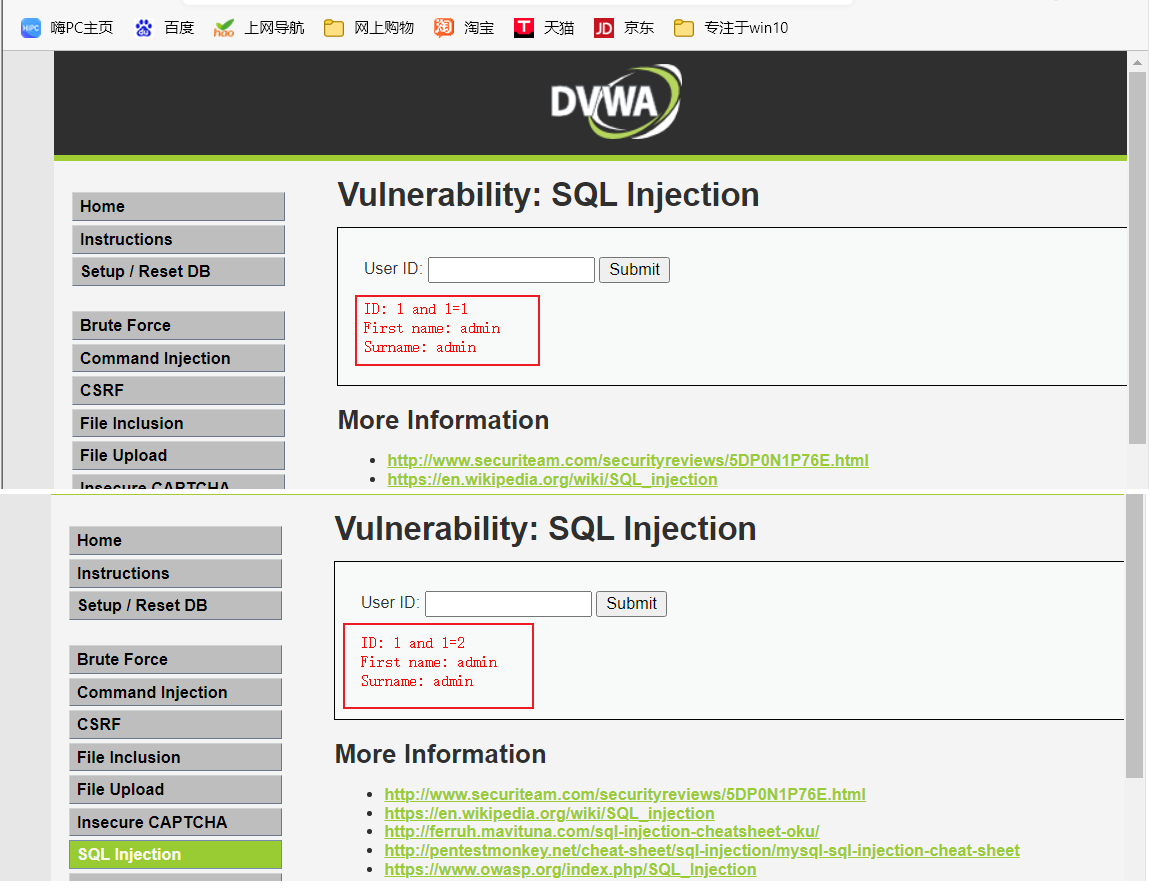Click the 嗨PC主页 bookmark icon
The height and width of the screenshot is (890, 1150).
click(31, 27)
